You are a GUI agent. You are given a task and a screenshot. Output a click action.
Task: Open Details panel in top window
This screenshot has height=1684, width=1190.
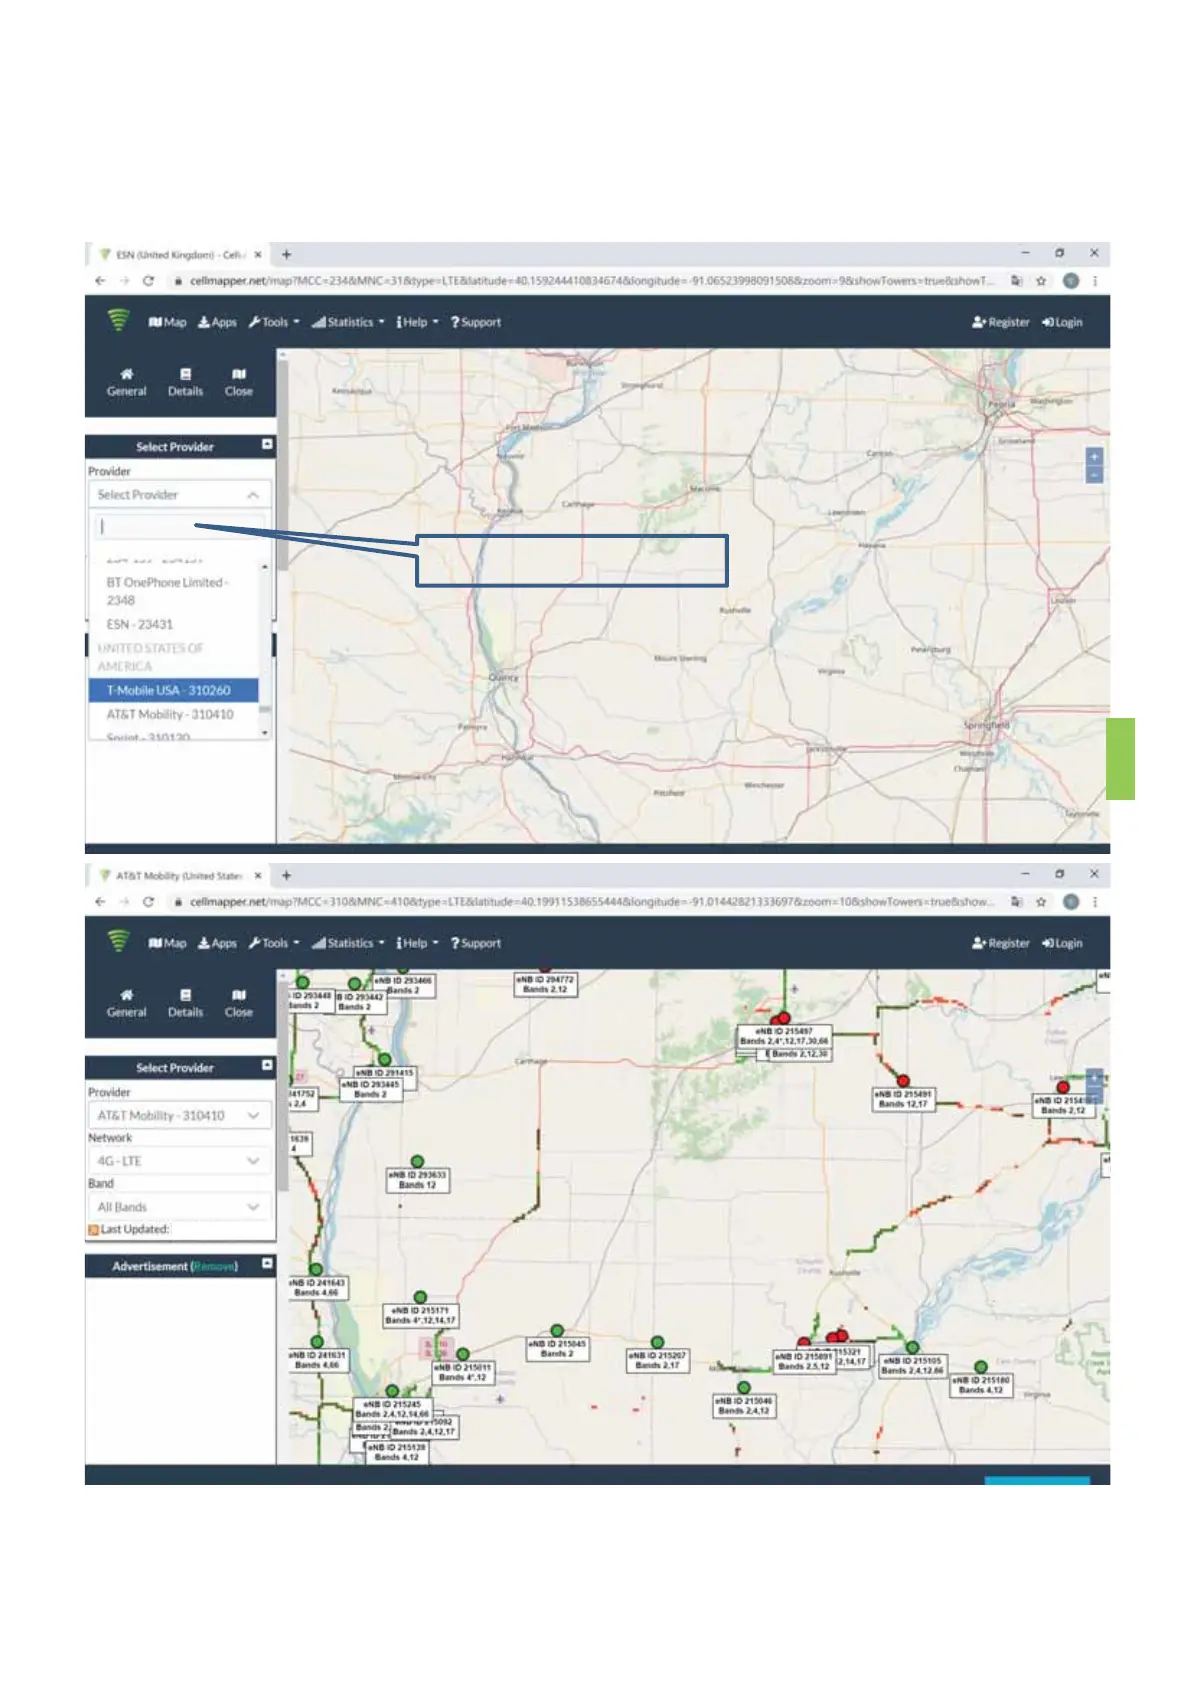pyautogui.click(x=185, y=383)
